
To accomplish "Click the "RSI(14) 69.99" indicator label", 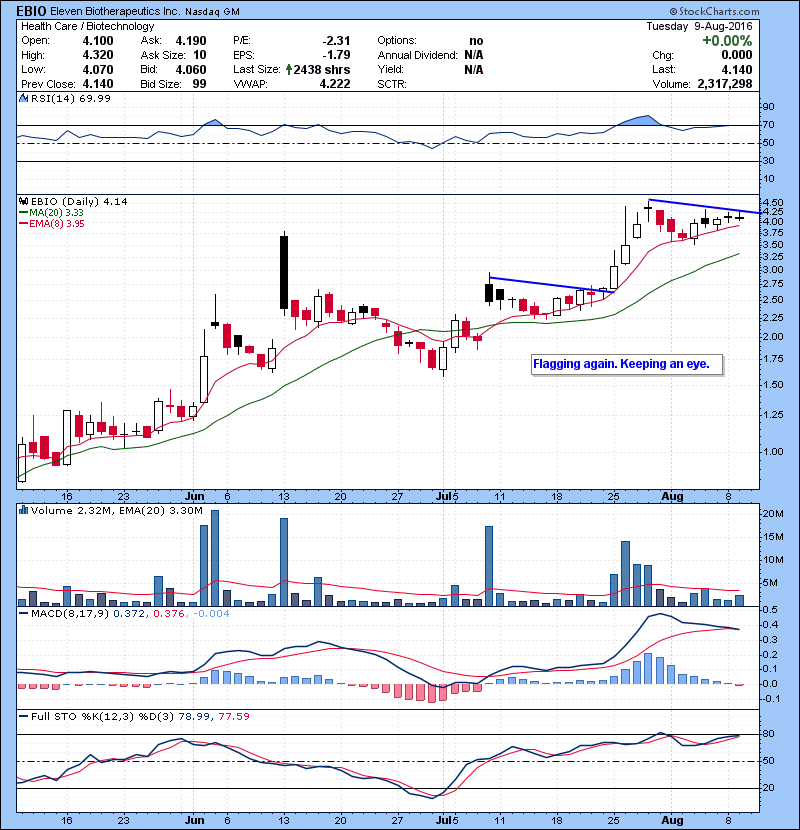I will click(x=71, y=98).
